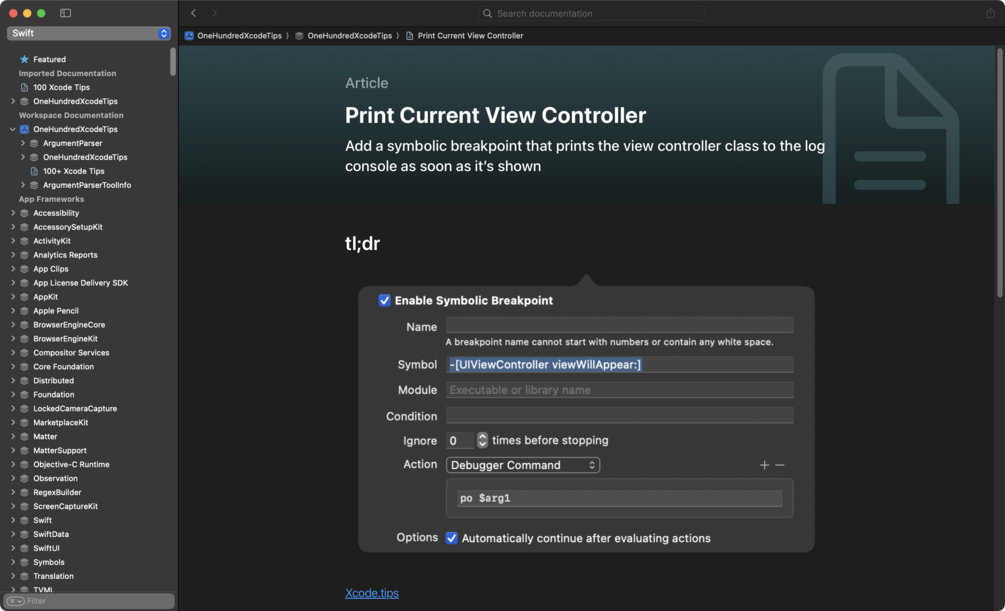Click the Symbols framework icon

coord(24,562)
